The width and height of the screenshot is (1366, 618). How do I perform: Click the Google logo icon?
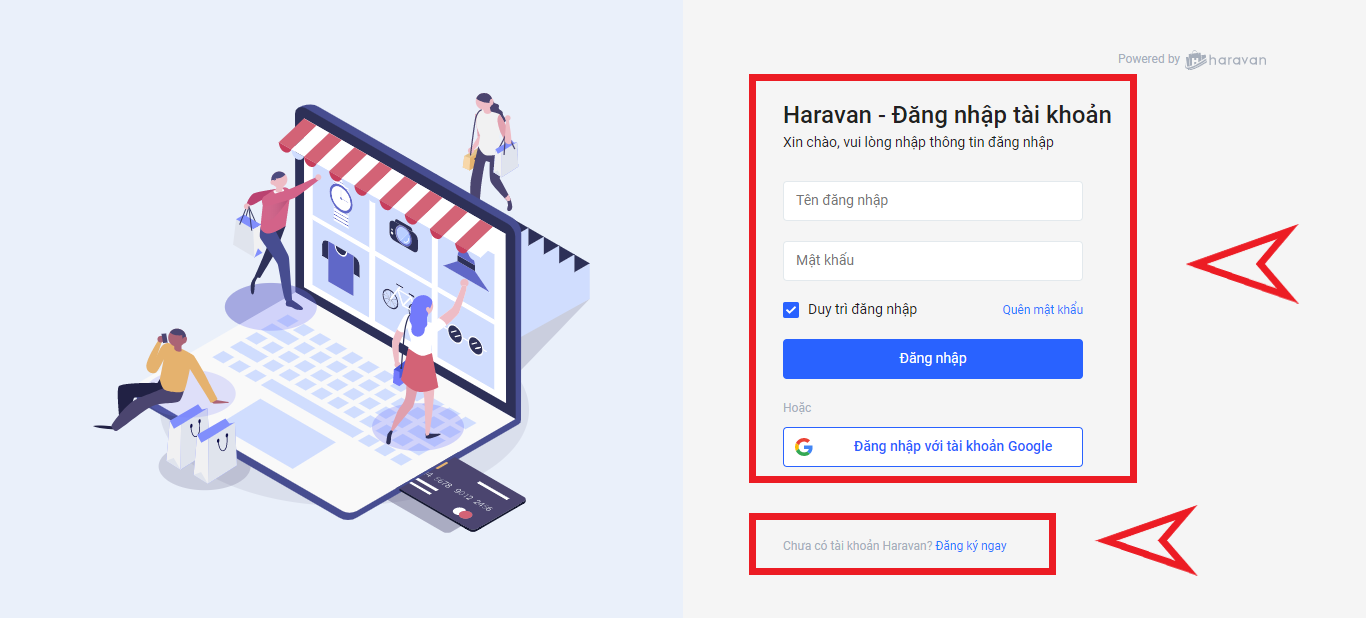(x=804, y=447)
